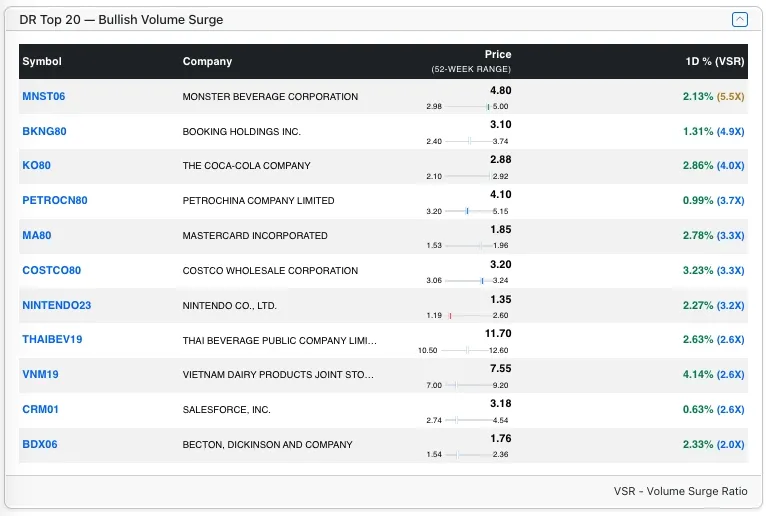Click NINTENDO23 52-week range bar
This screenshot has height=516, width=766.
pos(468,316)
